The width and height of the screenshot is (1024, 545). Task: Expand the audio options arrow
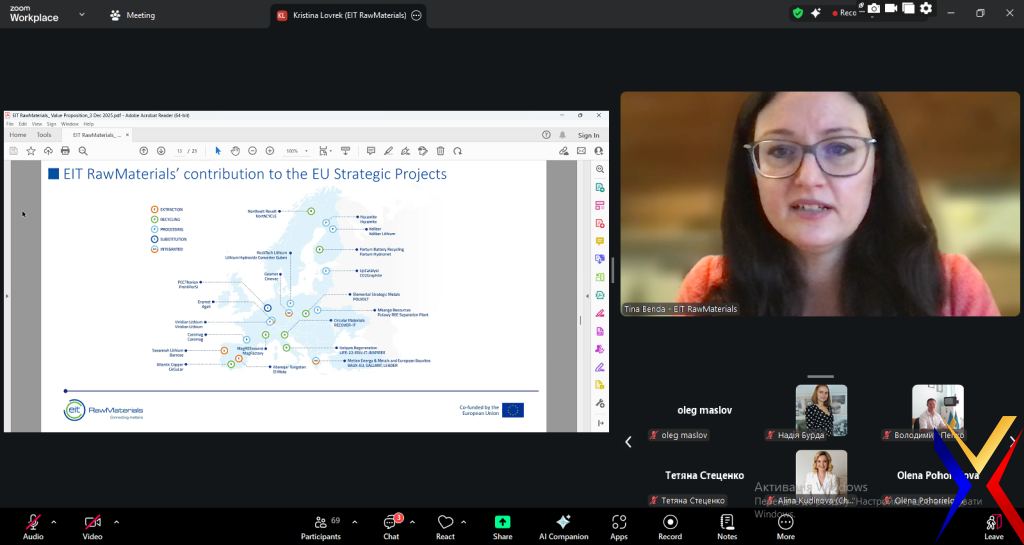coord(54,521)
